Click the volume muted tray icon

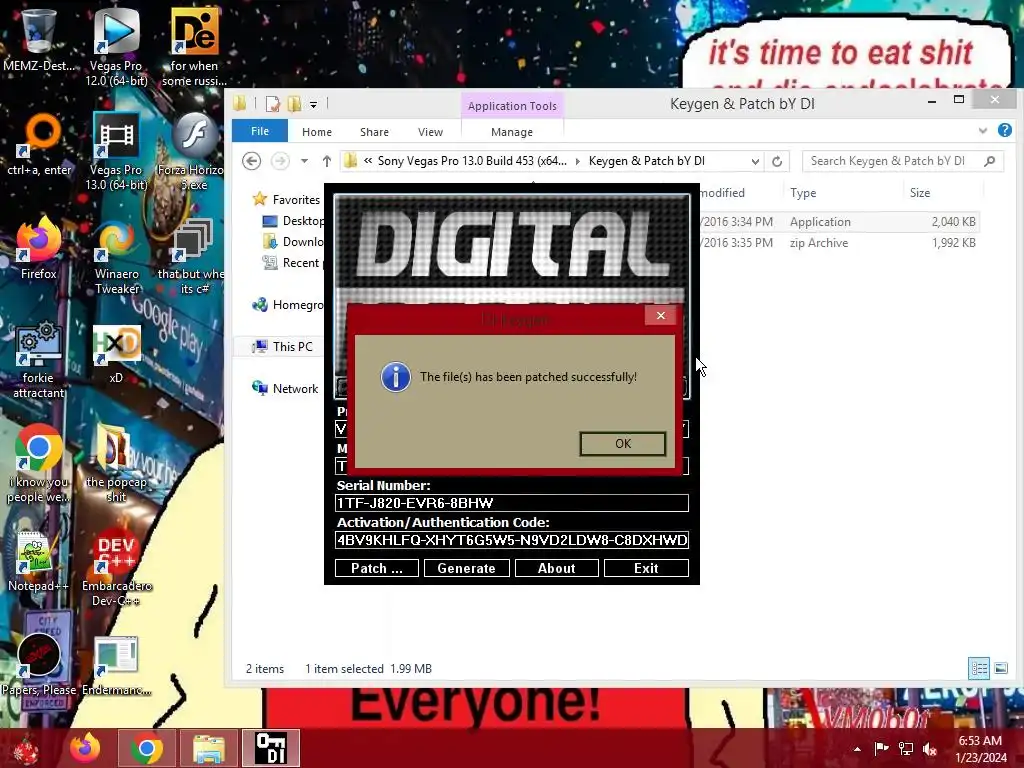point(930,748)
